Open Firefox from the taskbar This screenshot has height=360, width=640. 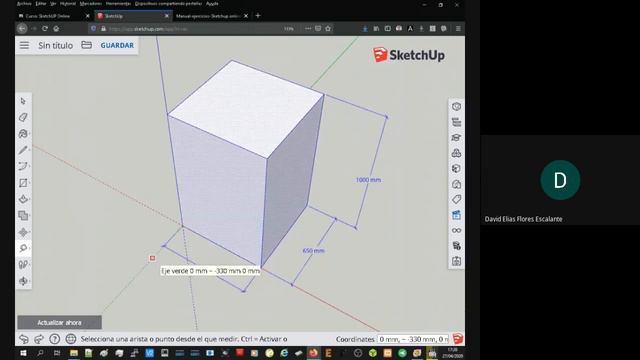[x=313, y=353]
